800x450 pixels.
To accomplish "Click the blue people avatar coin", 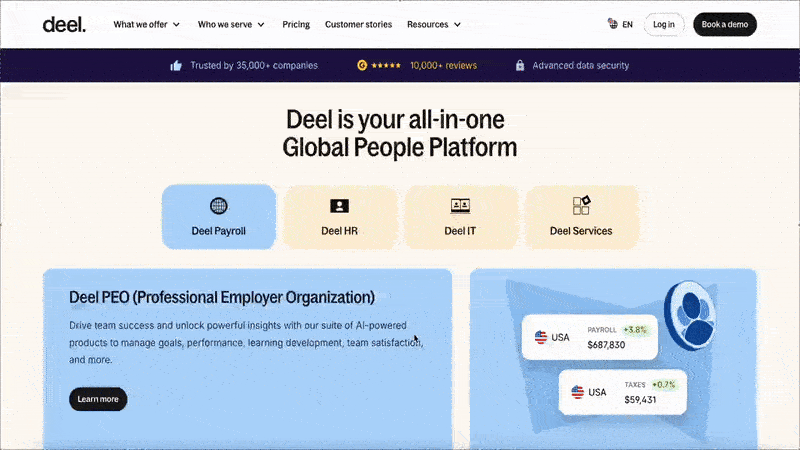I will tap(690, 315).
